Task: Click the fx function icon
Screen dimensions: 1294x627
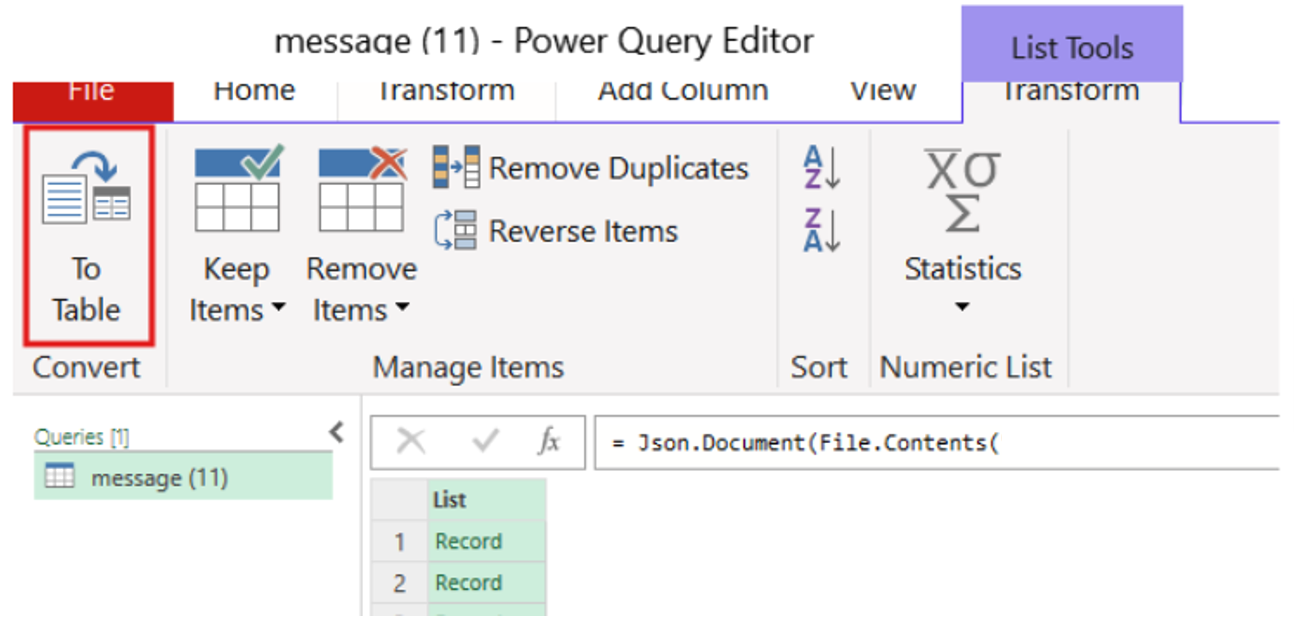Action: point(548,442)
